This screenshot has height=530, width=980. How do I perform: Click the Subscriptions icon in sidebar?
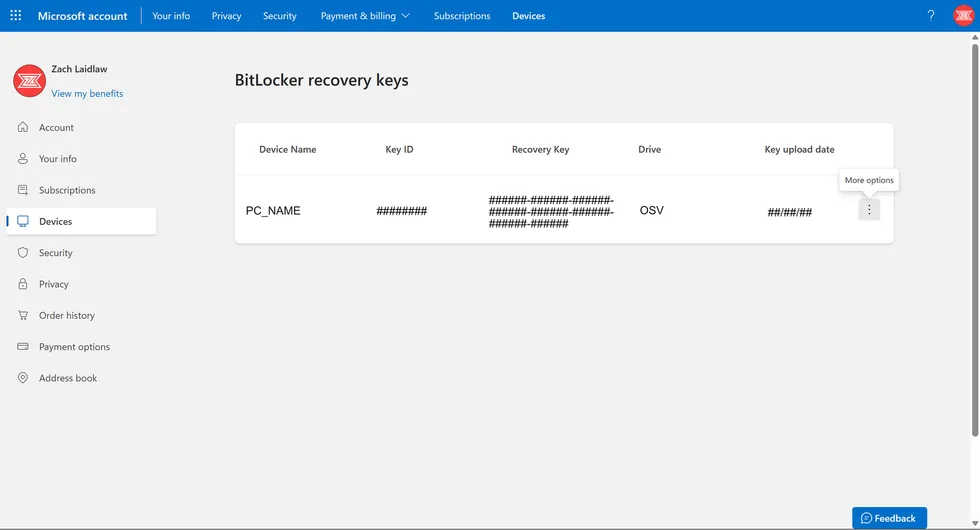23,190
